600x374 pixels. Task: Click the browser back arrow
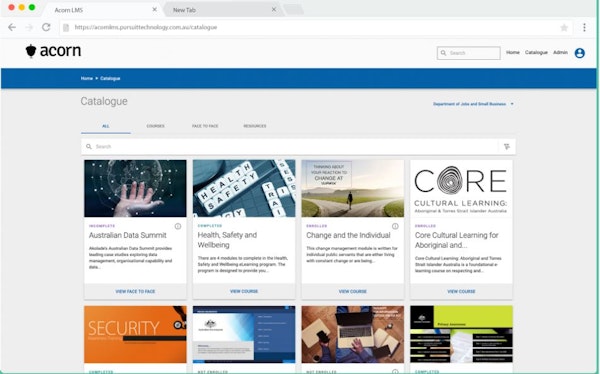(x=12, y=27)
